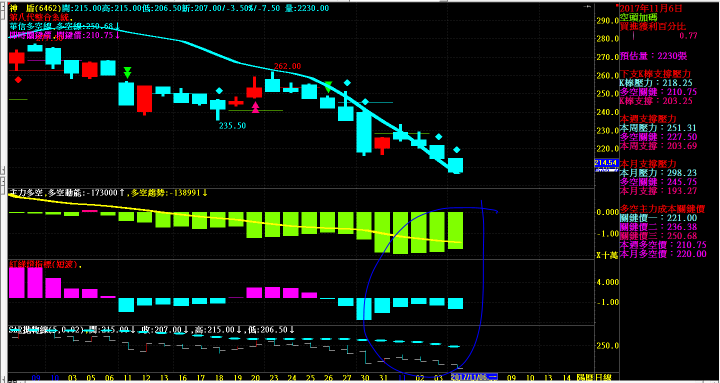The image size is (720, 383).
Task: Click the 260.0 price axis label
Action: click(608, 76)
